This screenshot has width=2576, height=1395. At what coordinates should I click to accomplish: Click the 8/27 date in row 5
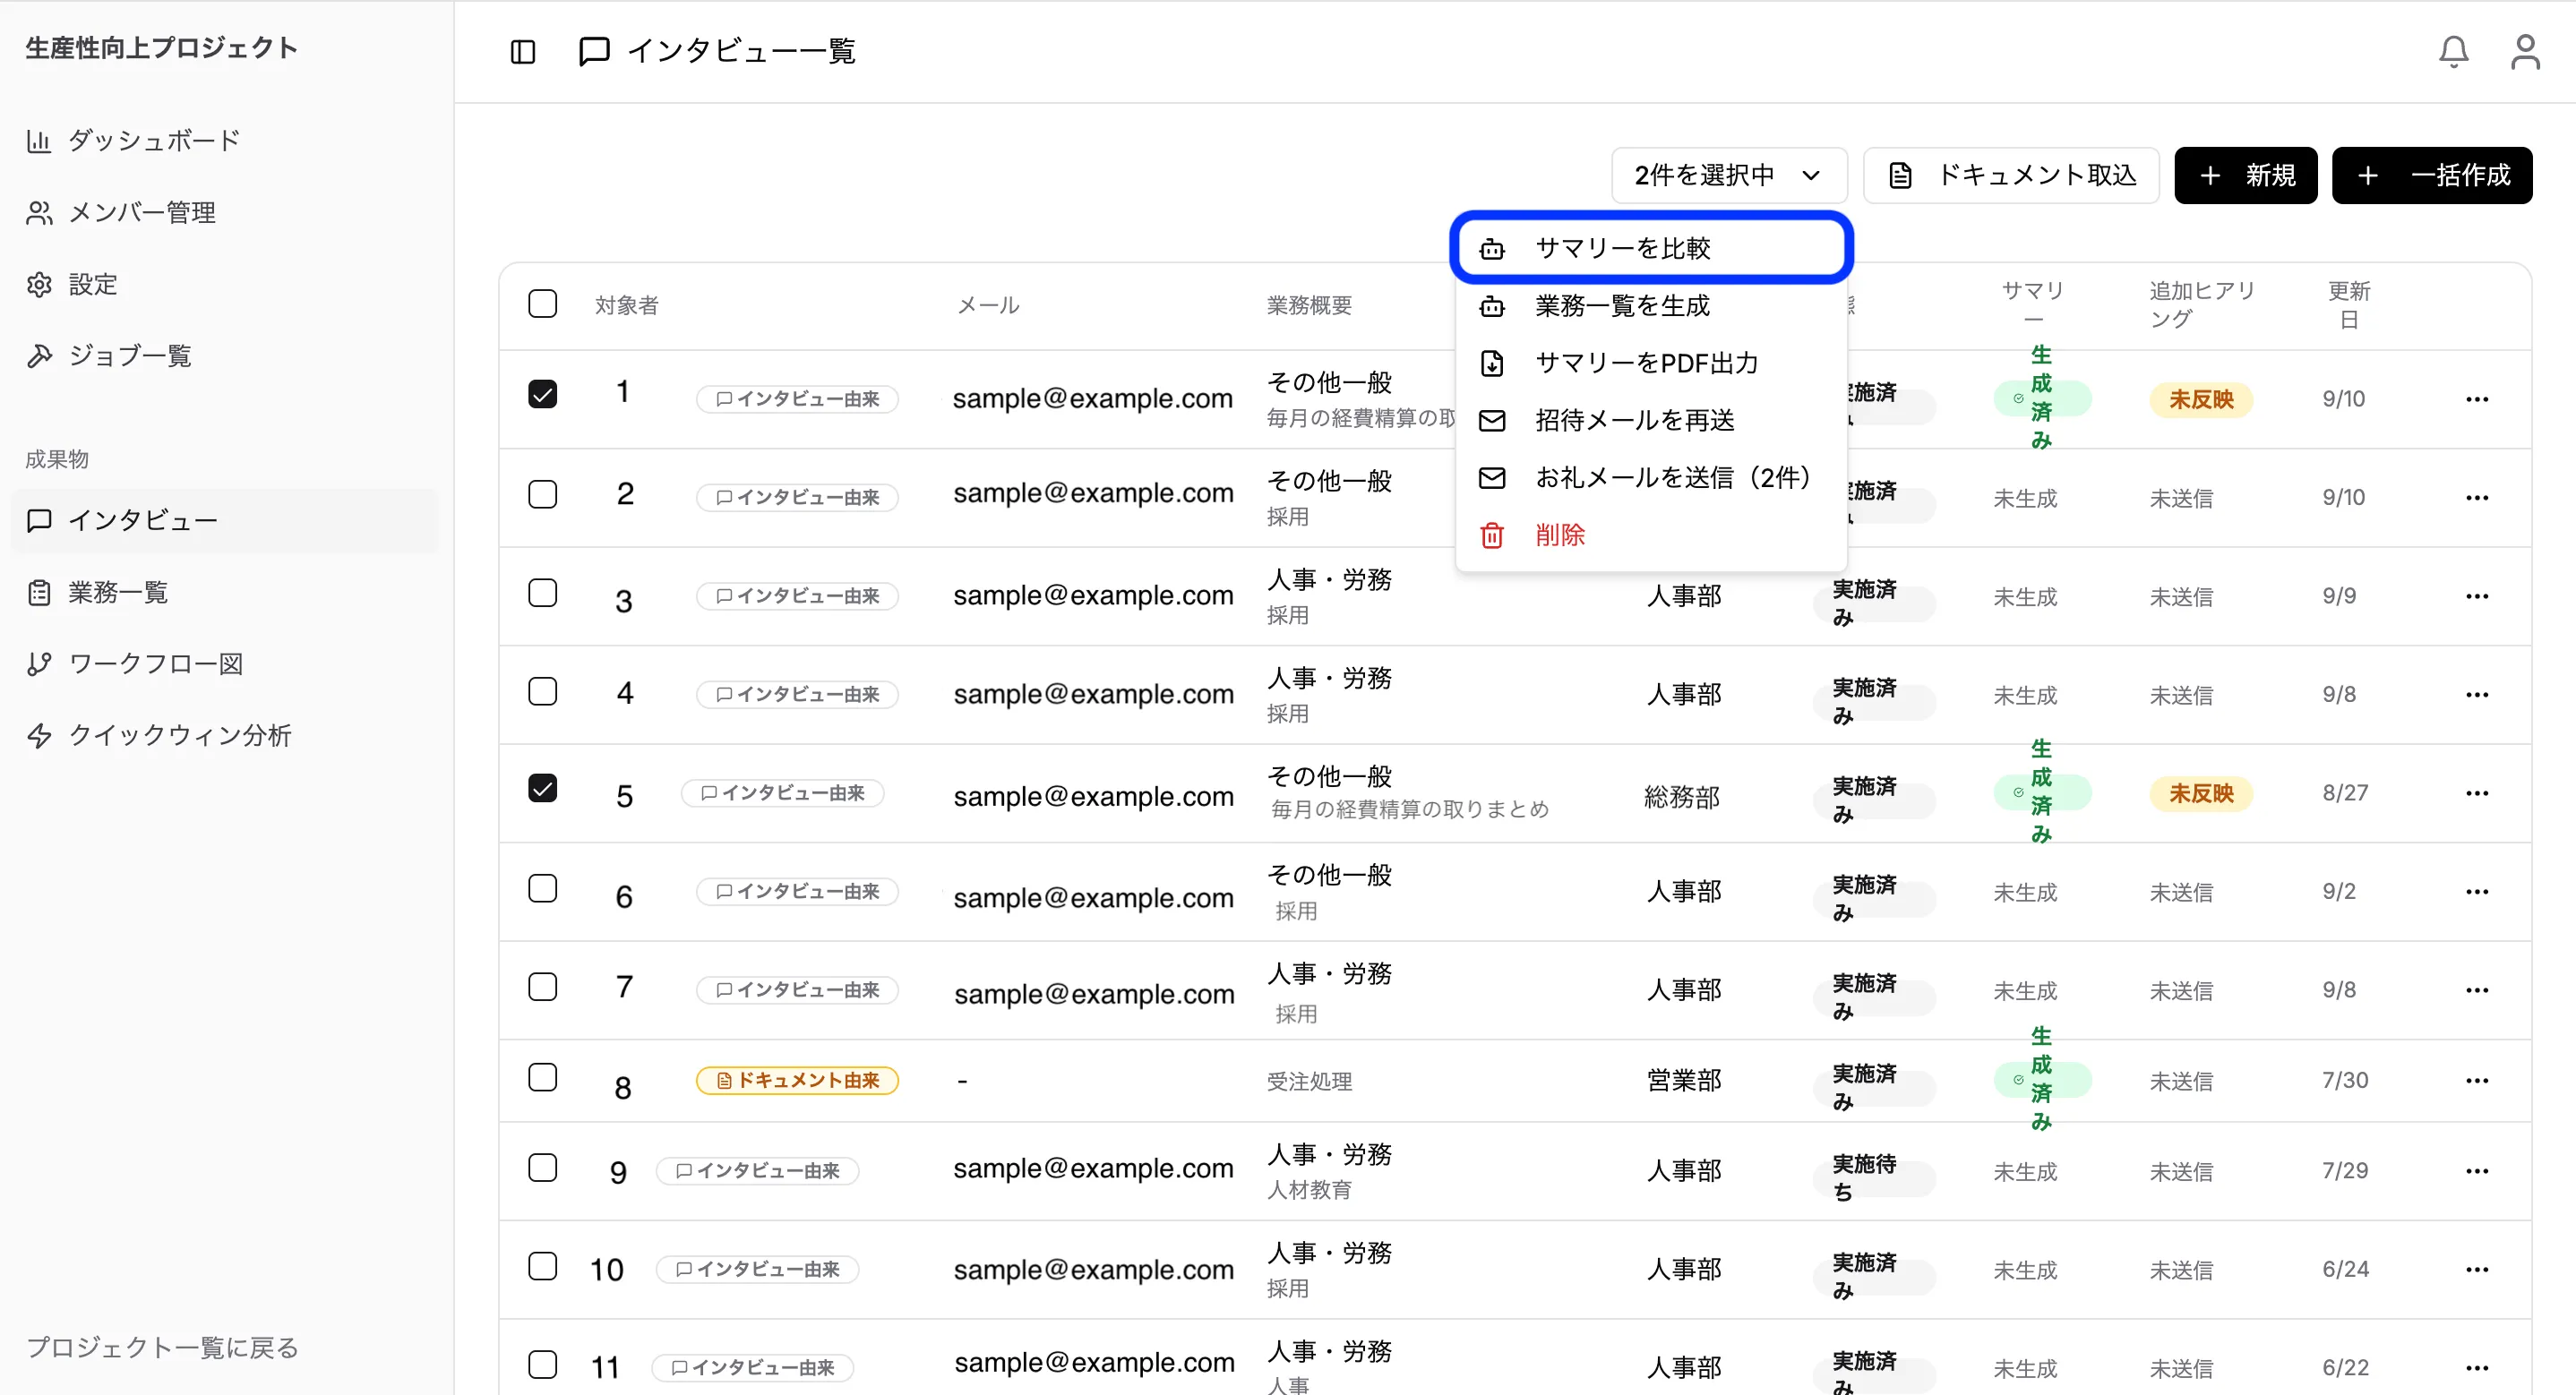2344,793
